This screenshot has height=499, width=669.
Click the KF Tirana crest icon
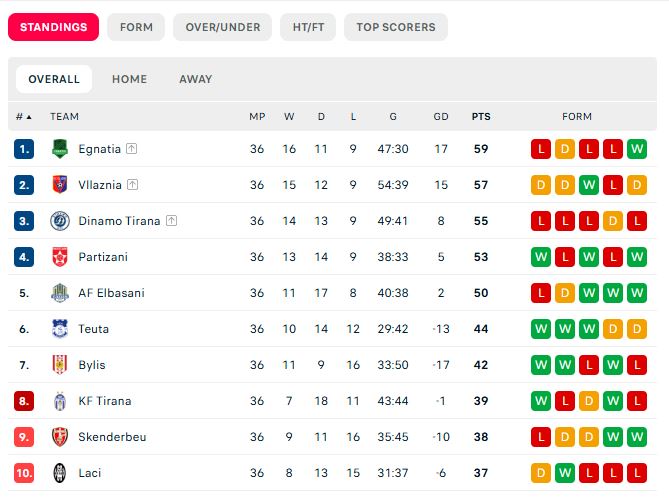click(60, 401)
